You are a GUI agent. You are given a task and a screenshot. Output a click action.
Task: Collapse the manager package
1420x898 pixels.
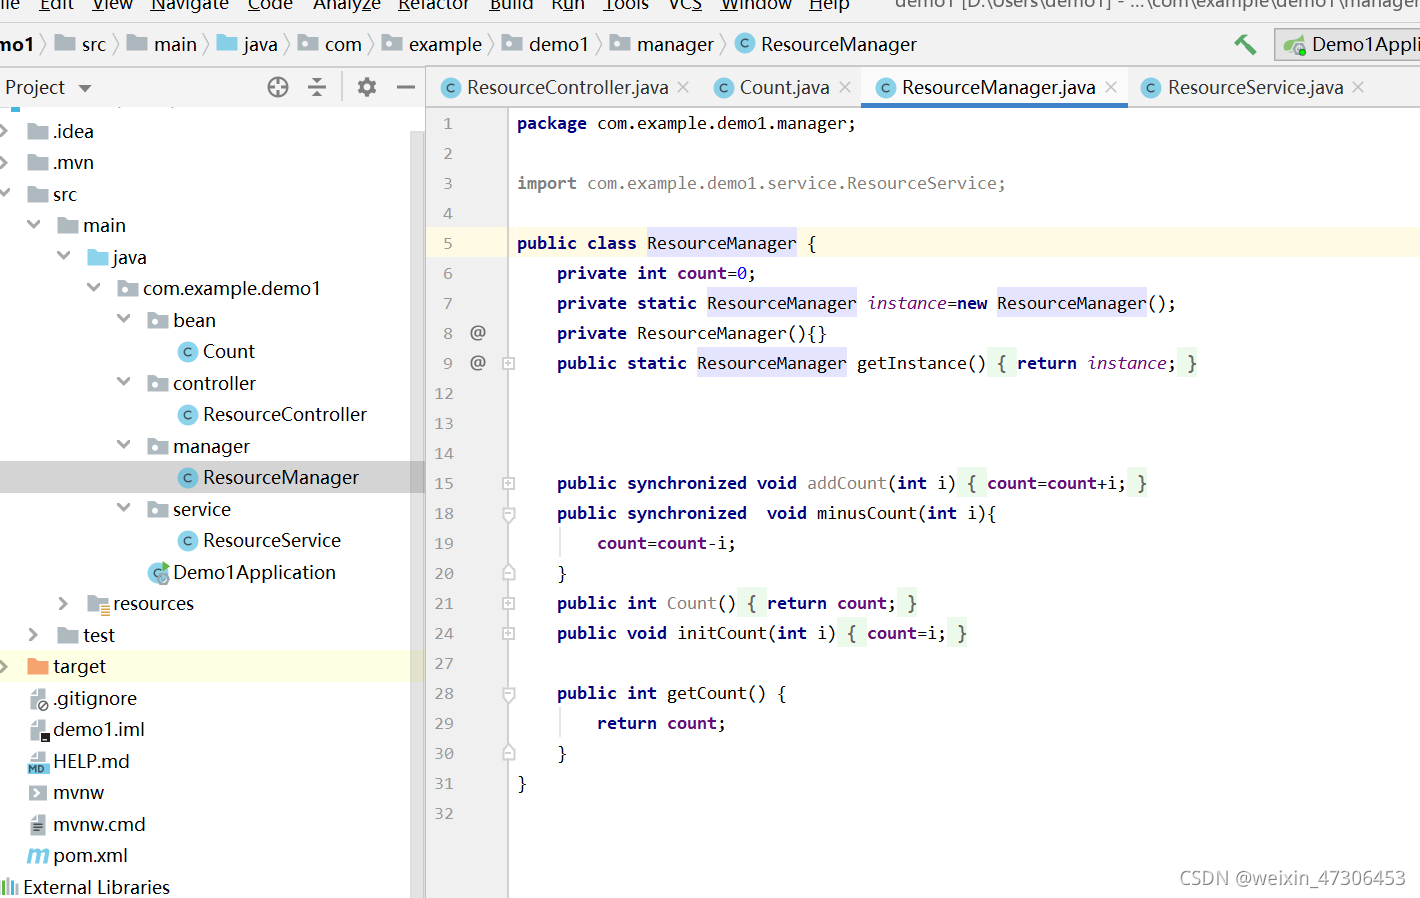click(124, 445)
